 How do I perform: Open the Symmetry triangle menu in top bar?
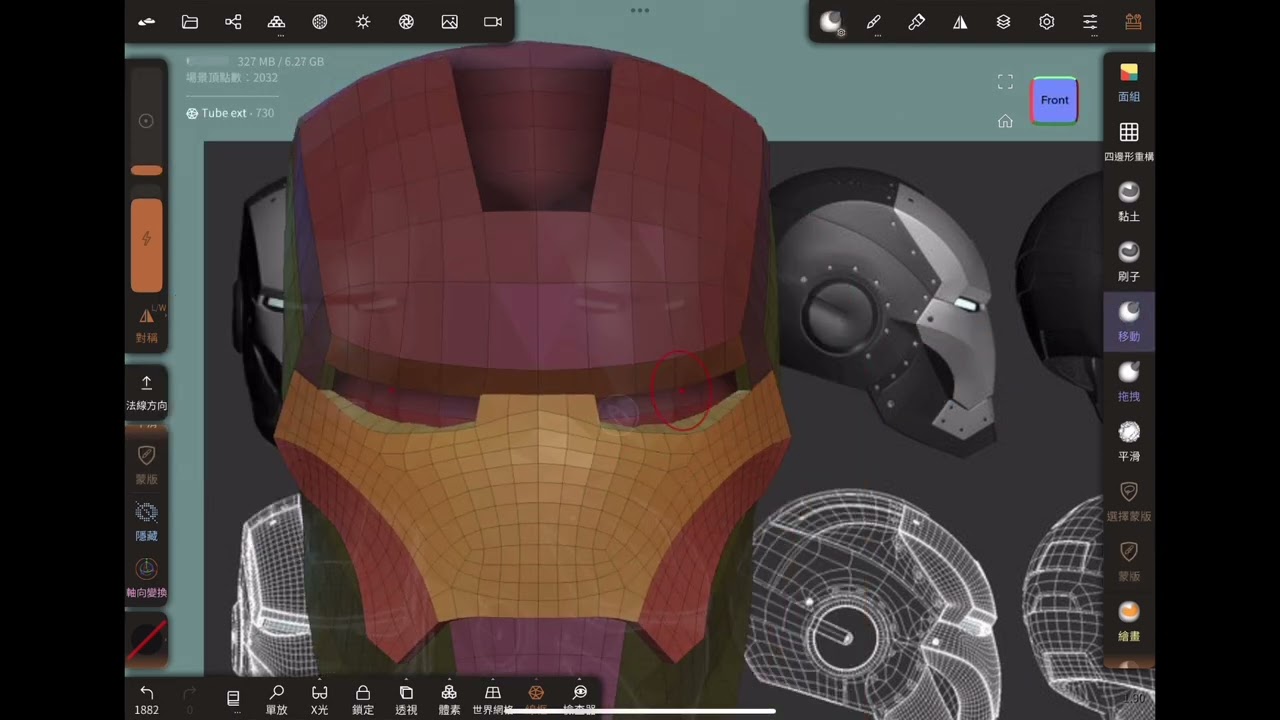(x=960, y=22)
